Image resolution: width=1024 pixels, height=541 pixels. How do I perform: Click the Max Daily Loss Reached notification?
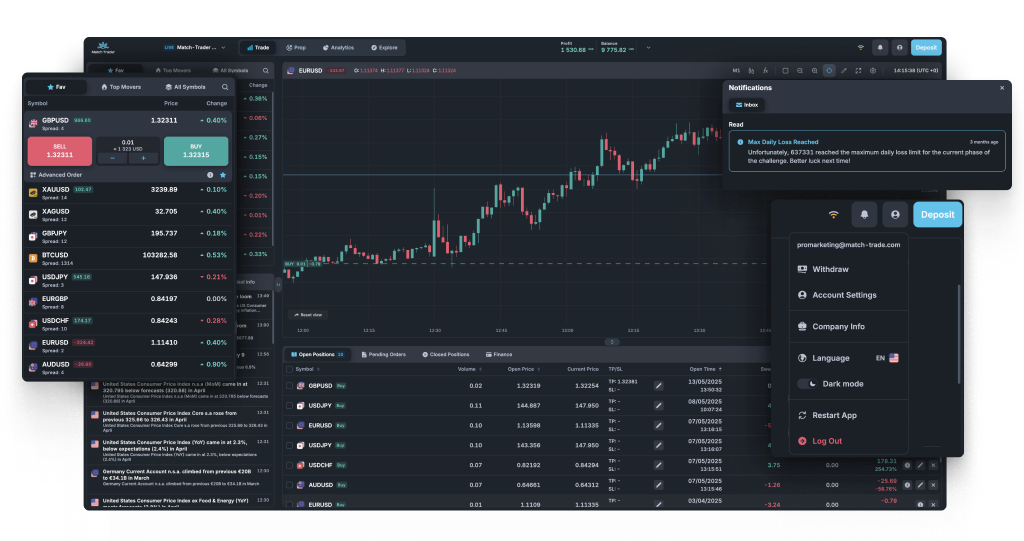point(866,151)
